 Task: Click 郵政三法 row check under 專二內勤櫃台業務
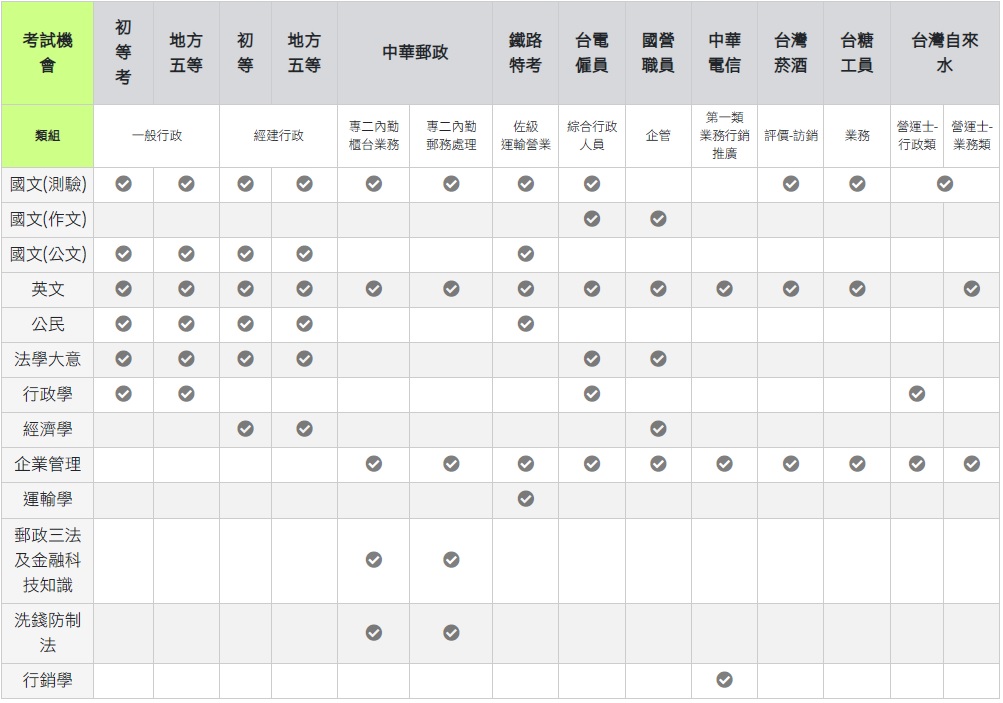click(x=374, y=560)
